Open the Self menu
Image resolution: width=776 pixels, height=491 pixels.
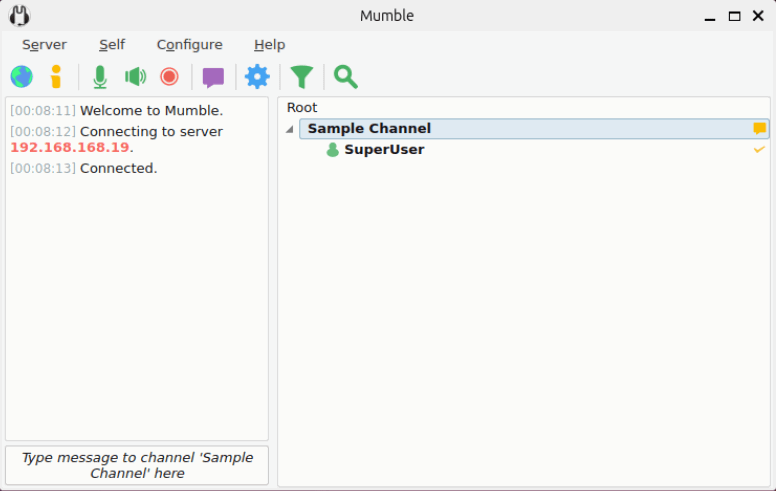click(x=112, y=45)
